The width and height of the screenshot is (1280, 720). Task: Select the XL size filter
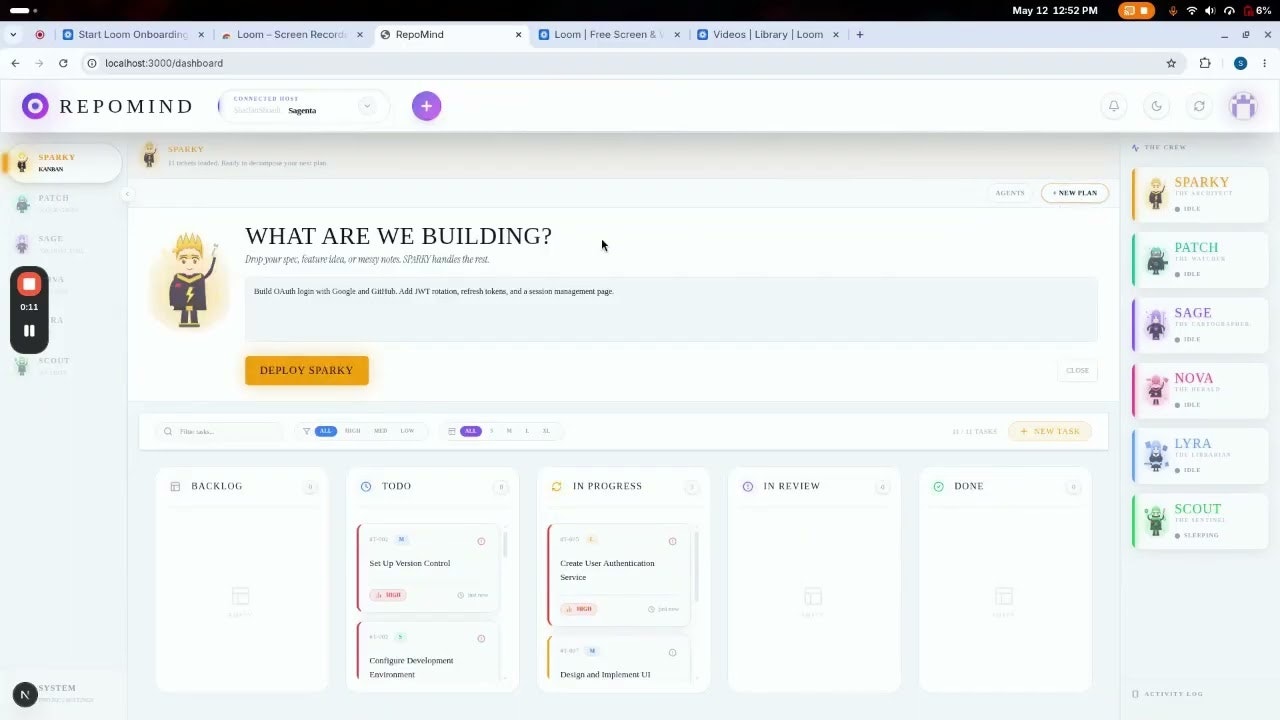point(546,431)
